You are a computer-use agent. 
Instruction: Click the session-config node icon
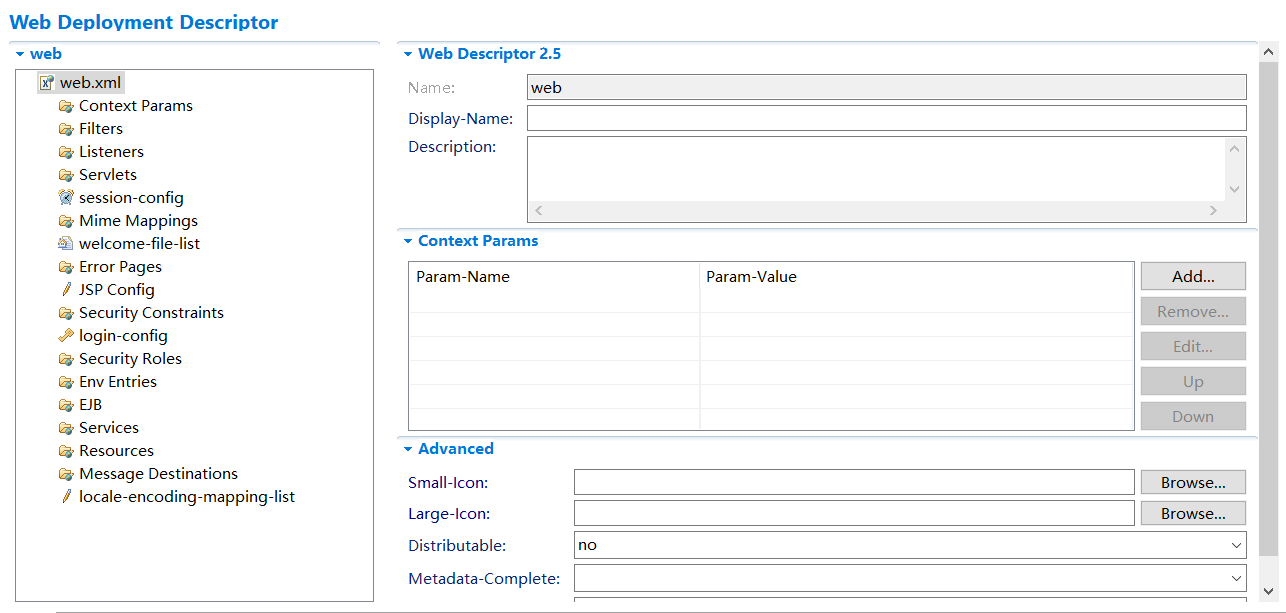tap(66, 198)
